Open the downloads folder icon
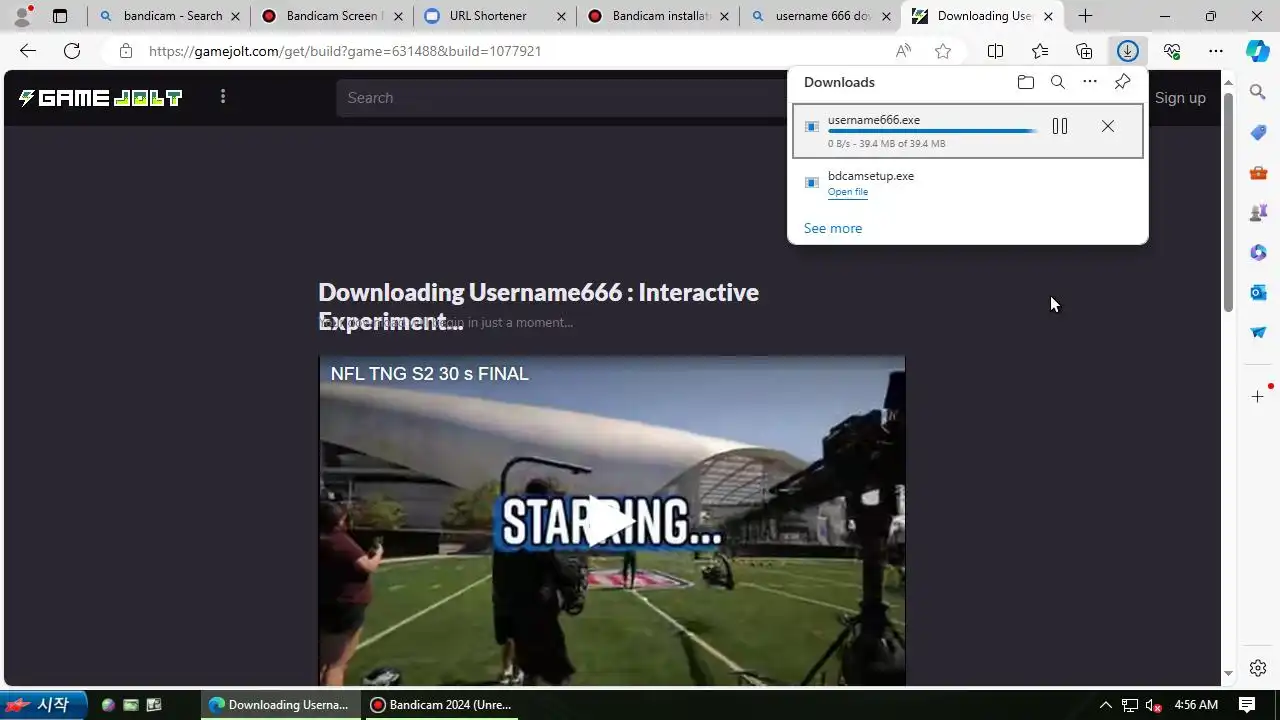 [1025, 82]
